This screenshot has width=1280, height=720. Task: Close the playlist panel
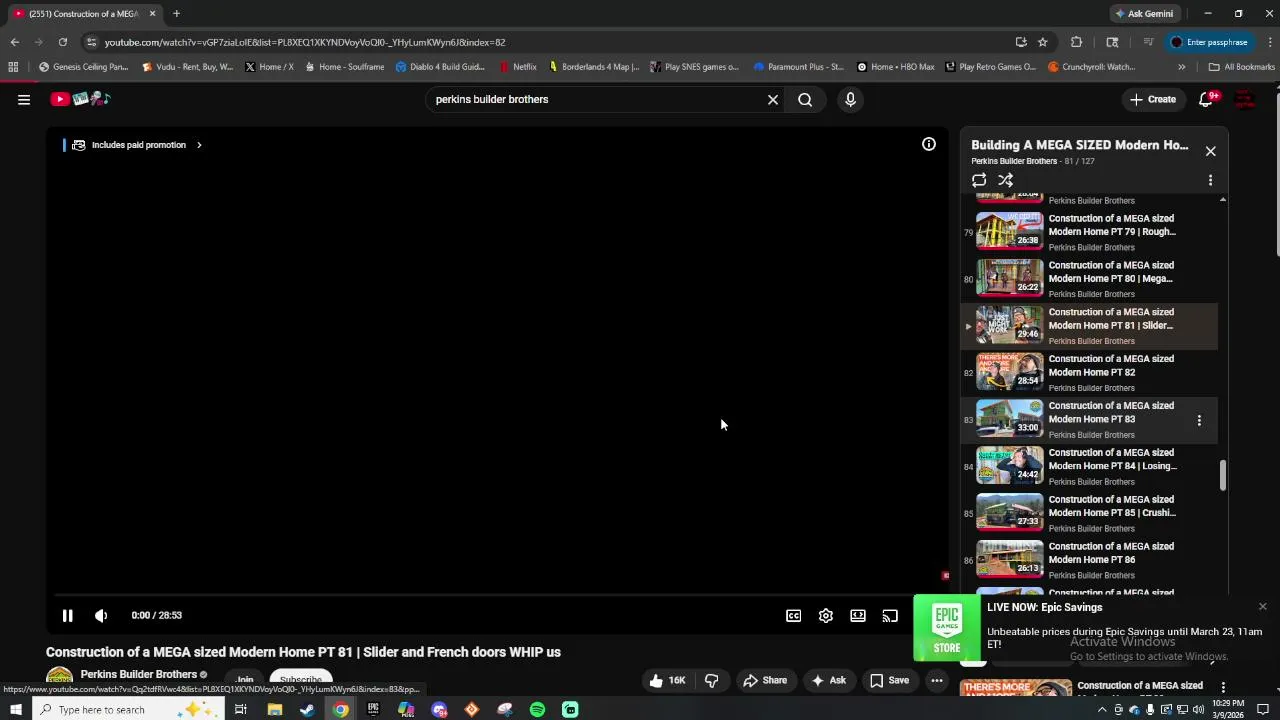(x=1210, y=151)
